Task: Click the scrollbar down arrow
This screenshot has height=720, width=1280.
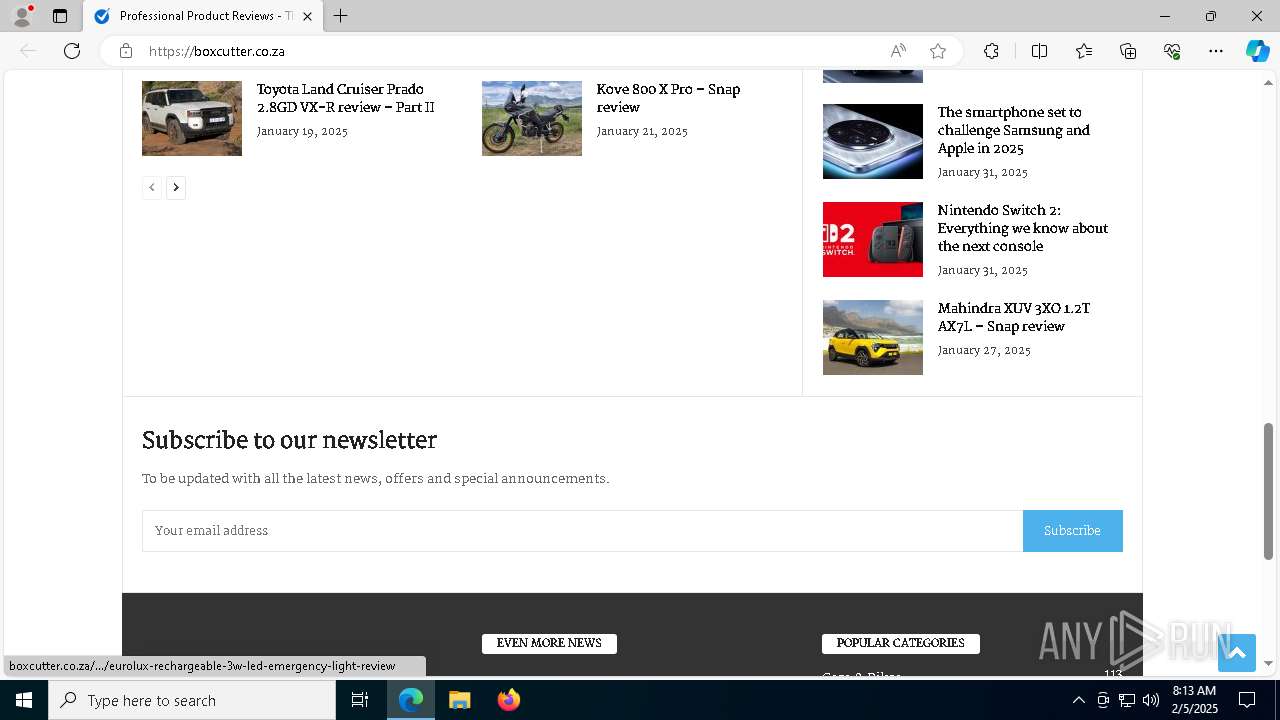Action: pyautogui.click(x=1268, y=663)
